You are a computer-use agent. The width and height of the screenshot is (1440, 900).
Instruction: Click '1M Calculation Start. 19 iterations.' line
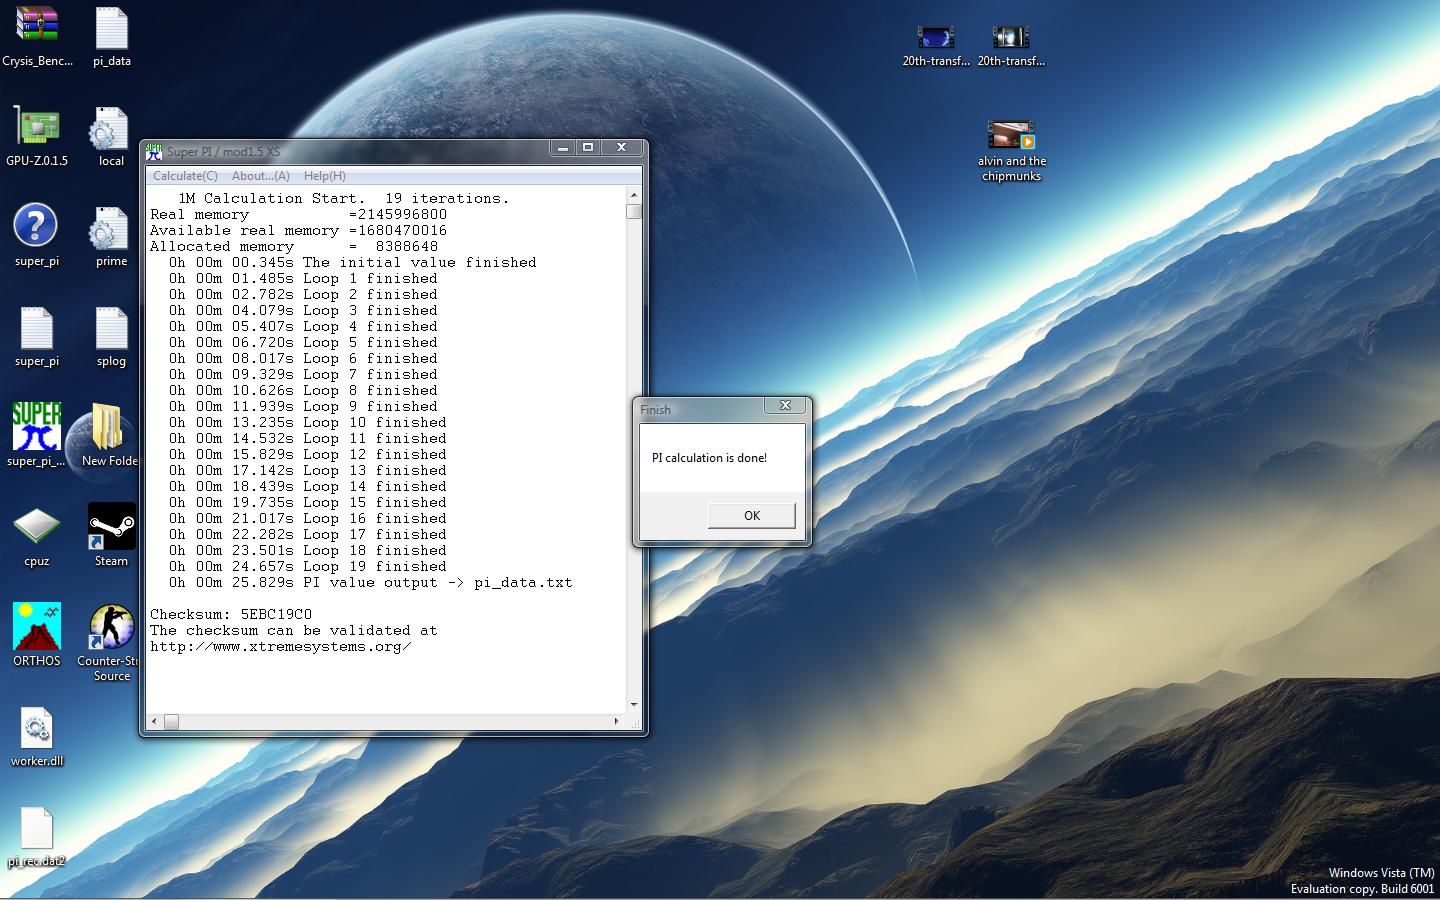point(344,199)
